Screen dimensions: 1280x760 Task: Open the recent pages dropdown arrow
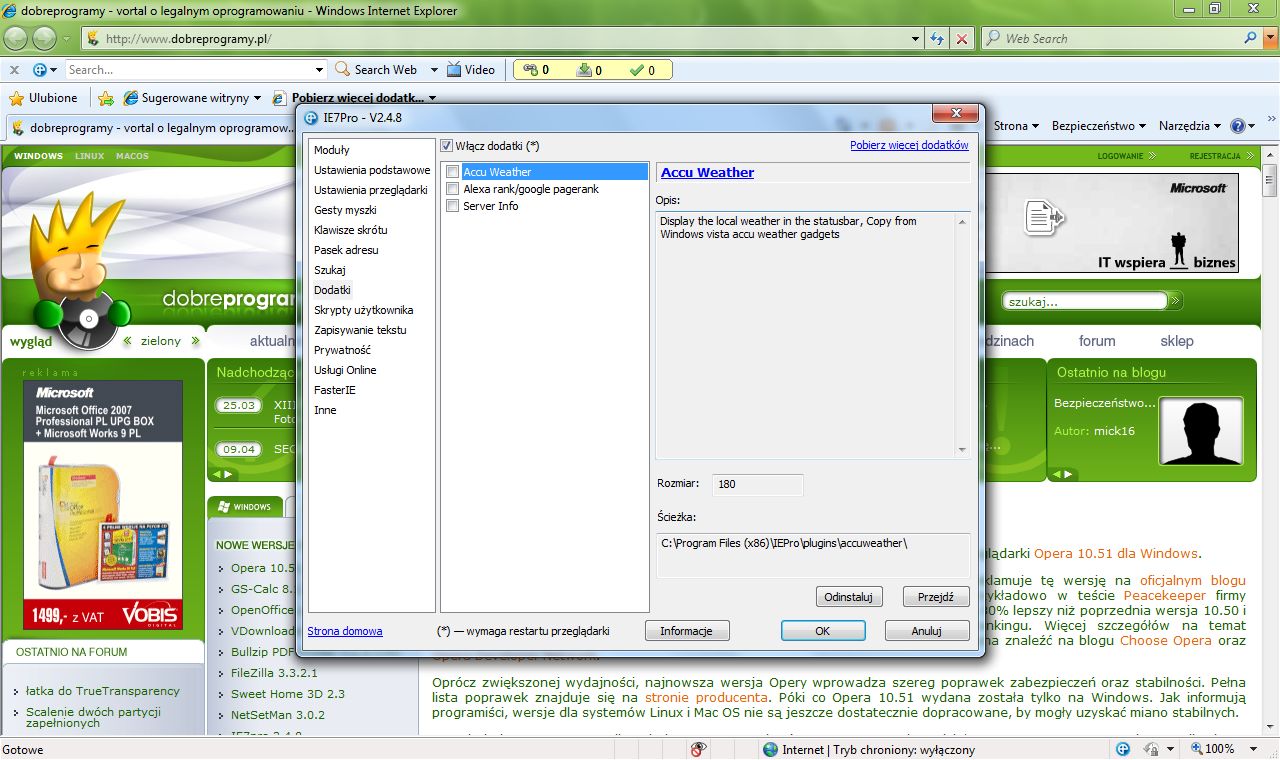click(x=67, y=39)
